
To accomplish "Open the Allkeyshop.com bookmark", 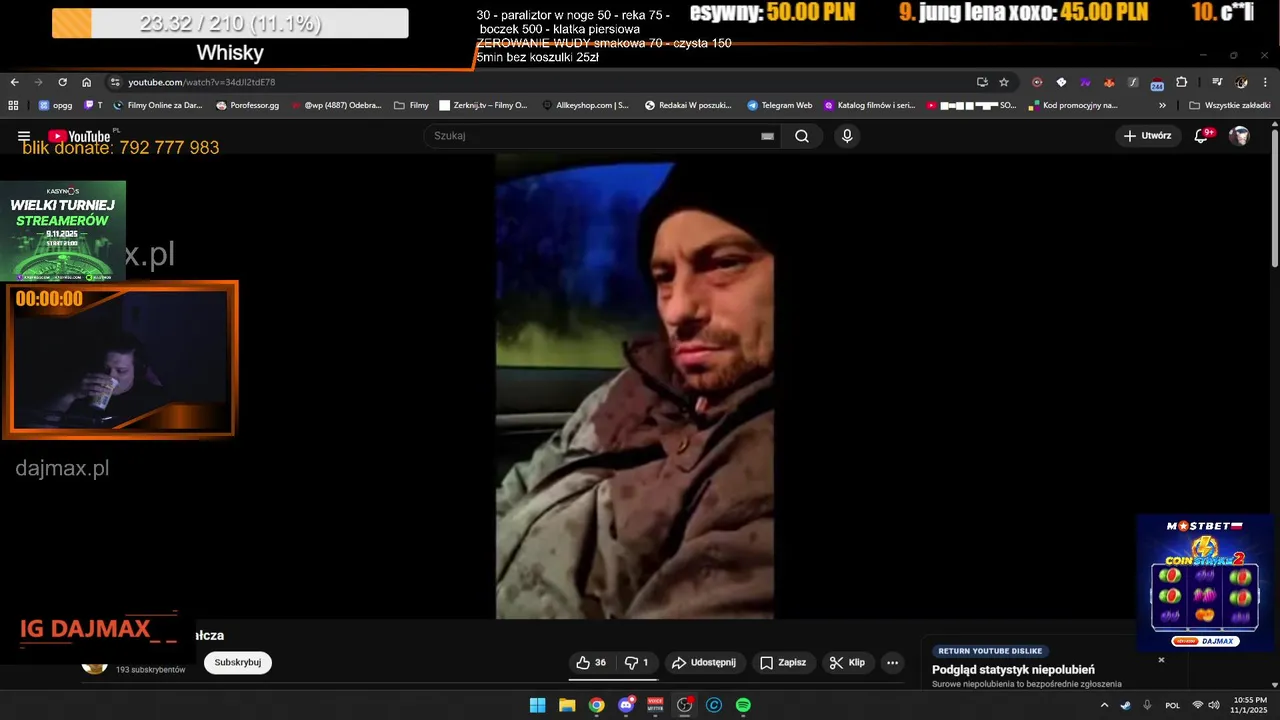I will [586, 105].
